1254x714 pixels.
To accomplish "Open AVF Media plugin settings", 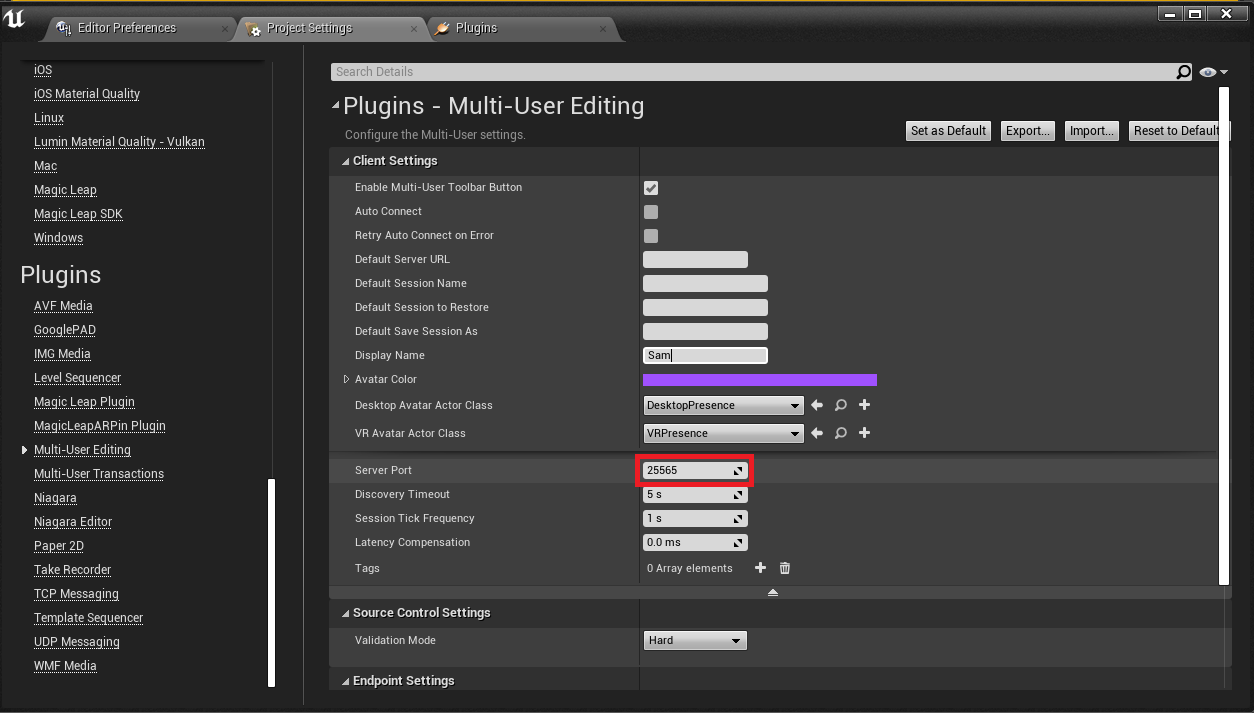I will (63, 306).
